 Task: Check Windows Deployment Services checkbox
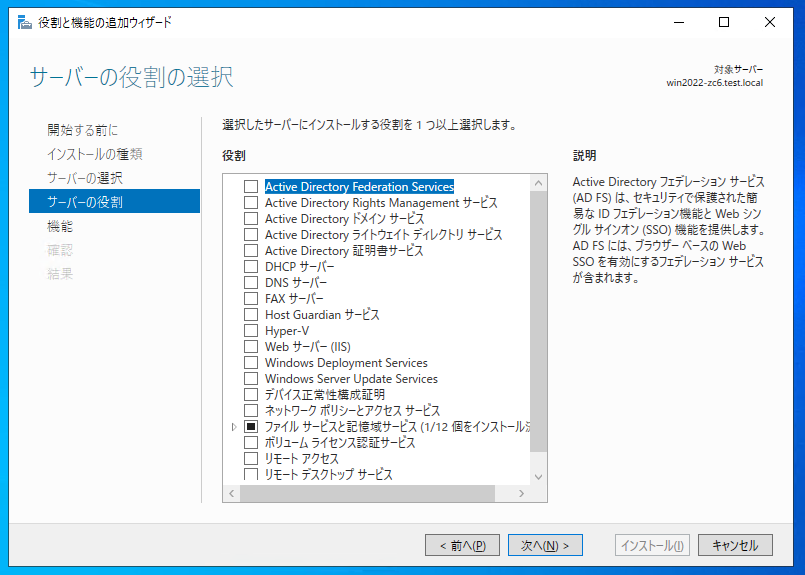251,362
